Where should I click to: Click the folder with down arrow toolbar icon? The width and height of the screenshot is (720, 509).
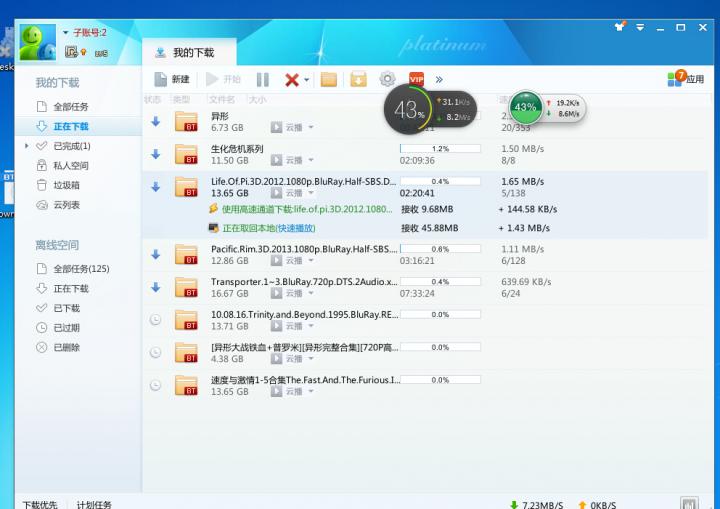coord(359,79)
